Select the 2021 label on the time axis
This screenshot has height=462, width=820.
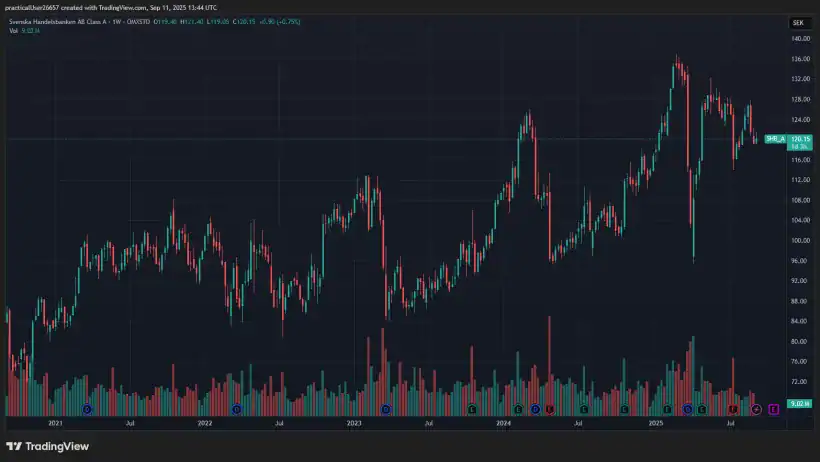[x=55, y=423]
